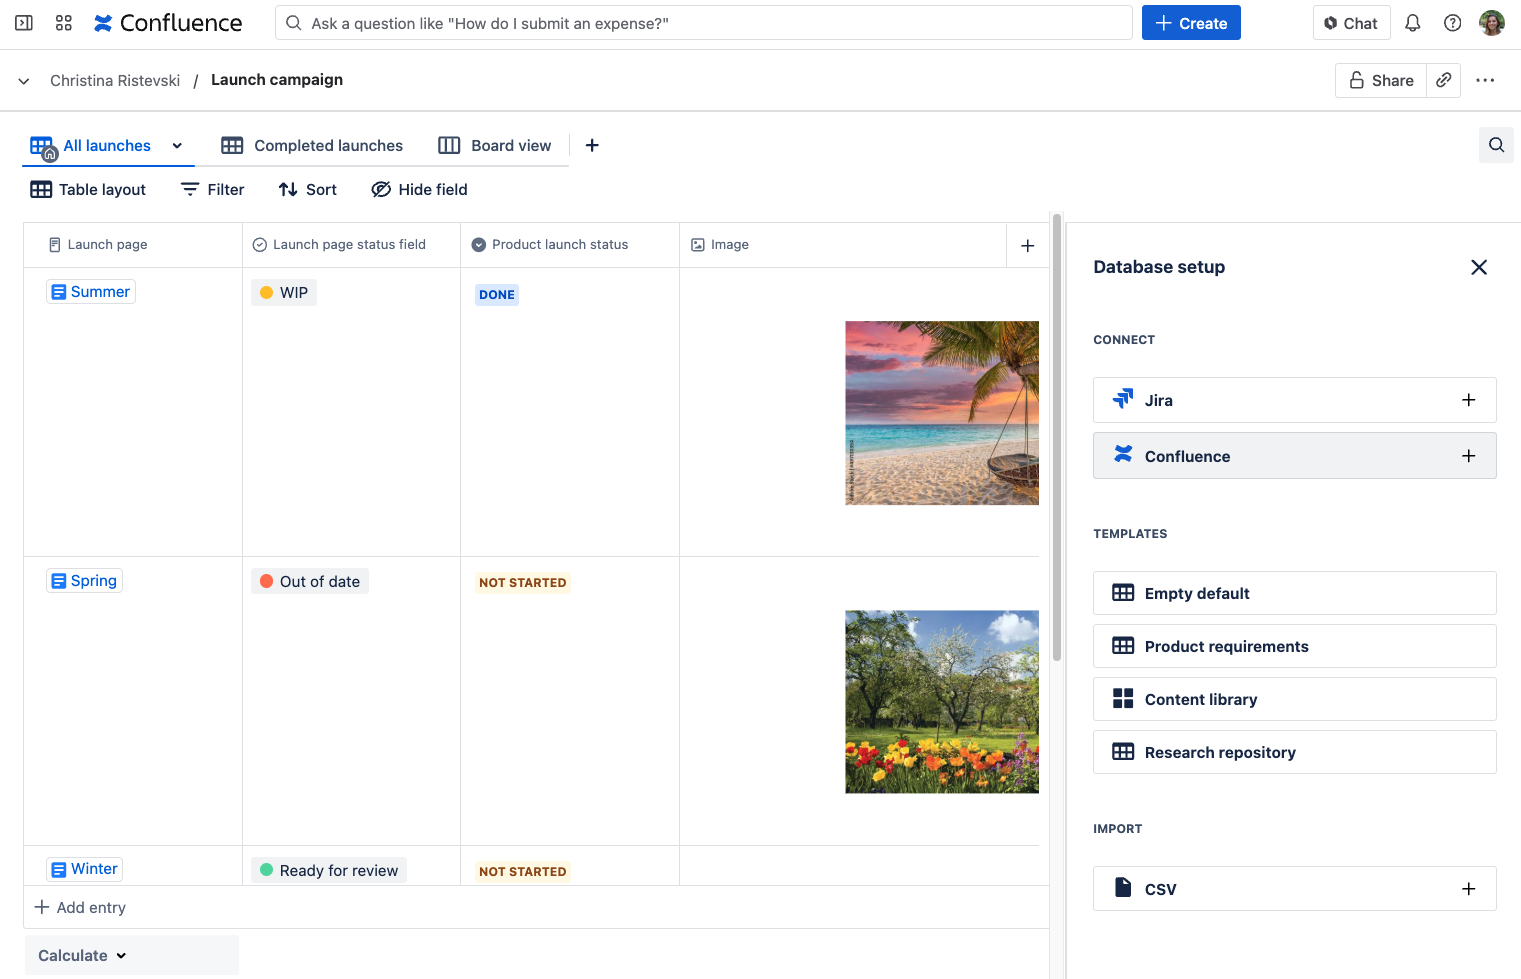The image size is (1521, 979).
Task: Add a new field column plus
Action: 1027,245
